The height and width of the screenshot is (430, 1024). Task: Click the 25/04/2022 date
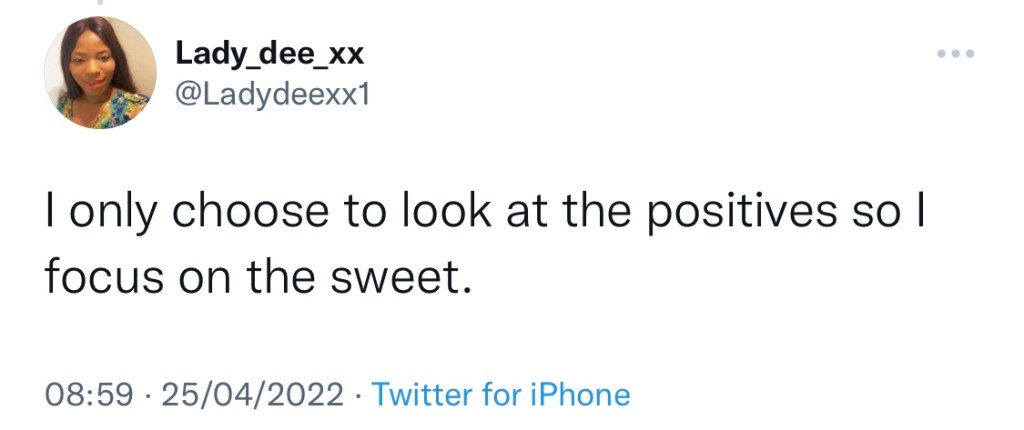coord(252,395)
